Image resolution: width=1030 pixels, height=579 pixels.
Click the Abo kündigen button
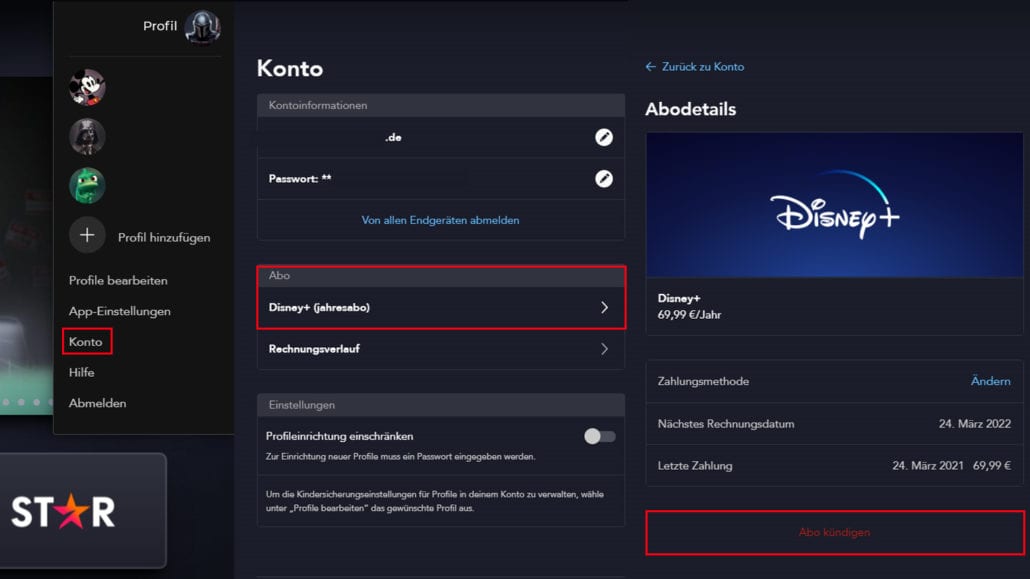834,534
